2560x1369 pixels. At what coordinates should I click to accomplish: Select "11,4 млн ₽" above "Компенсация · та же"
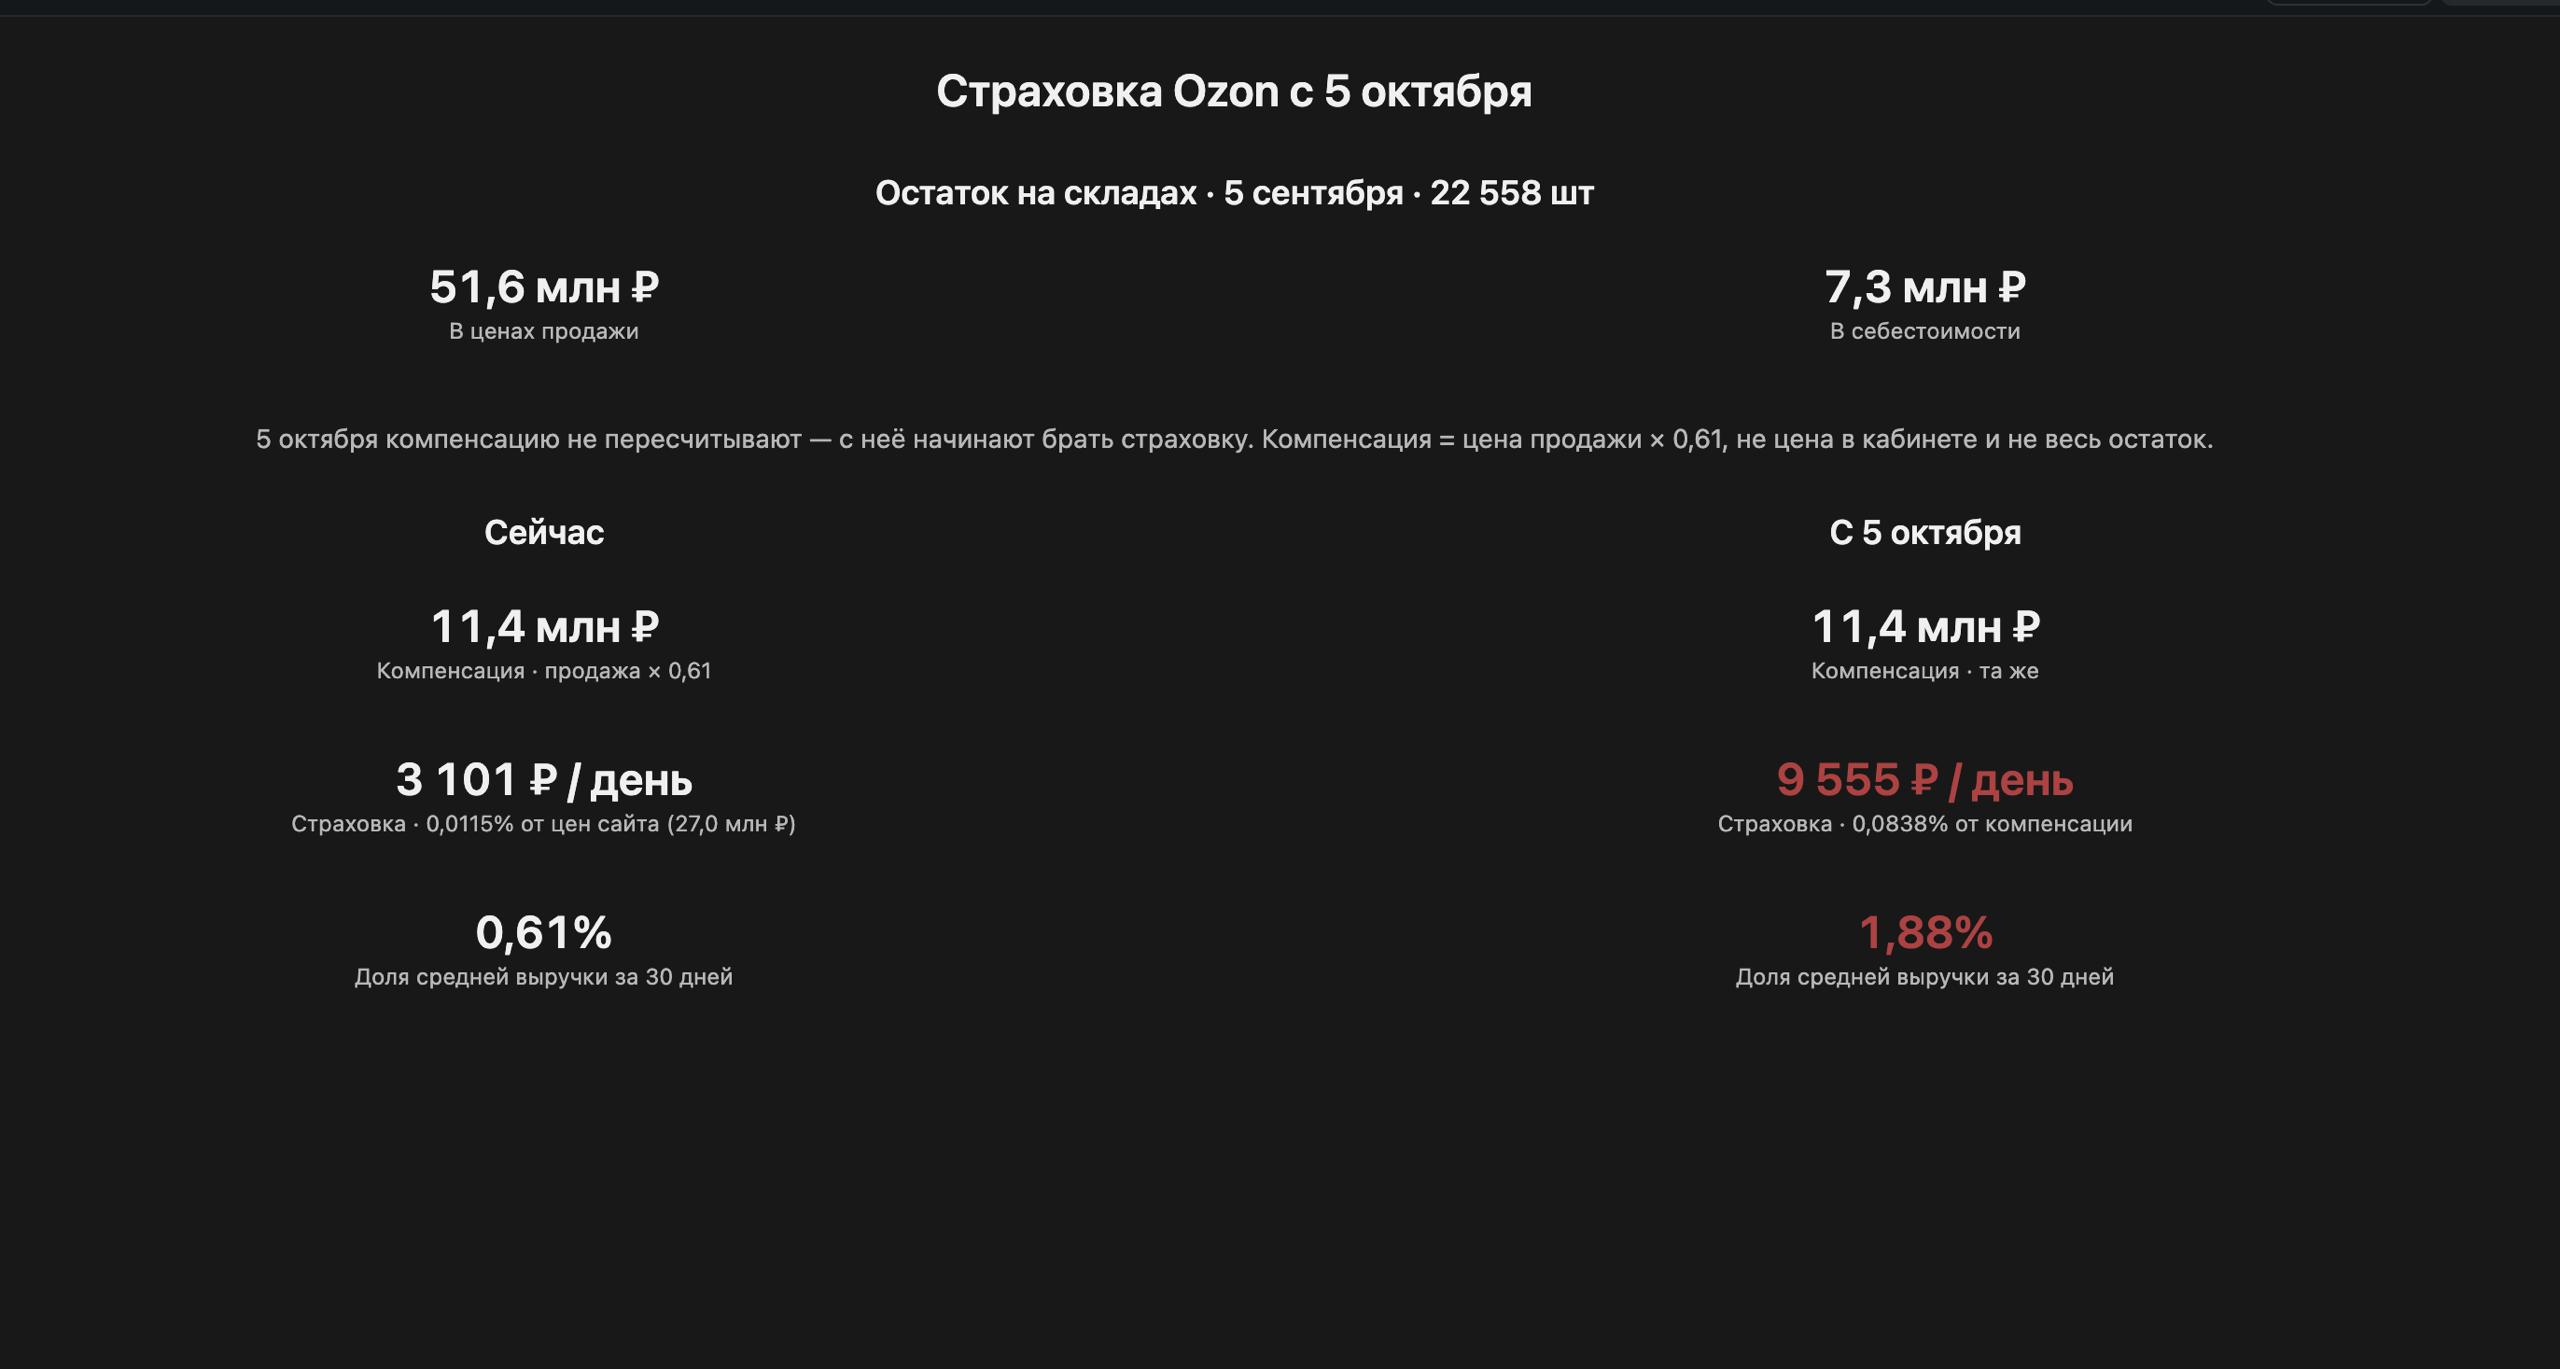pos(1925,627)
